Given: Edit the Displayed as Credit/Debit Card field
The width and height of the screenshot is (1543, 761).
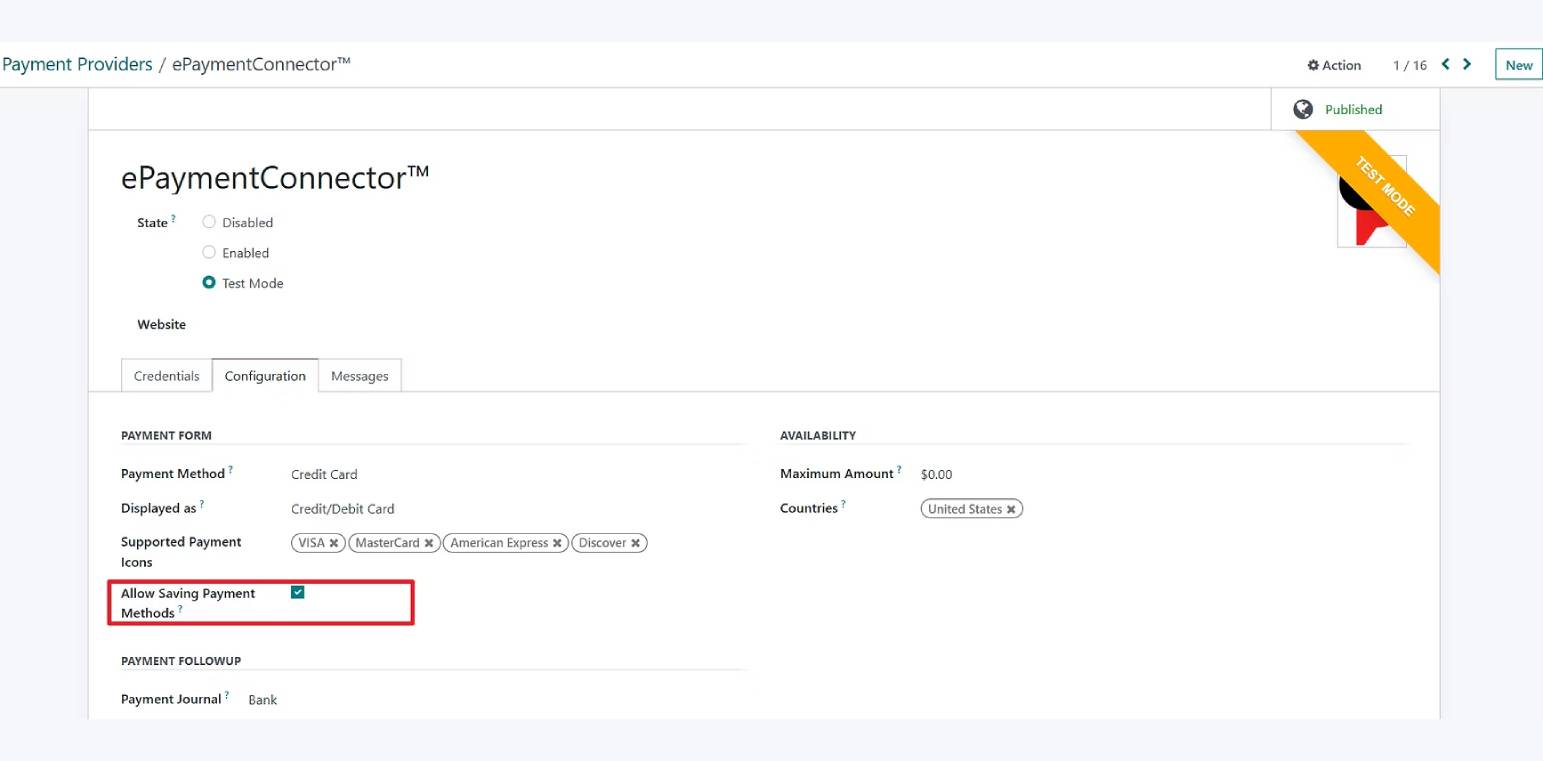Looking at the screenshot, I should click(x=343, y=509).
